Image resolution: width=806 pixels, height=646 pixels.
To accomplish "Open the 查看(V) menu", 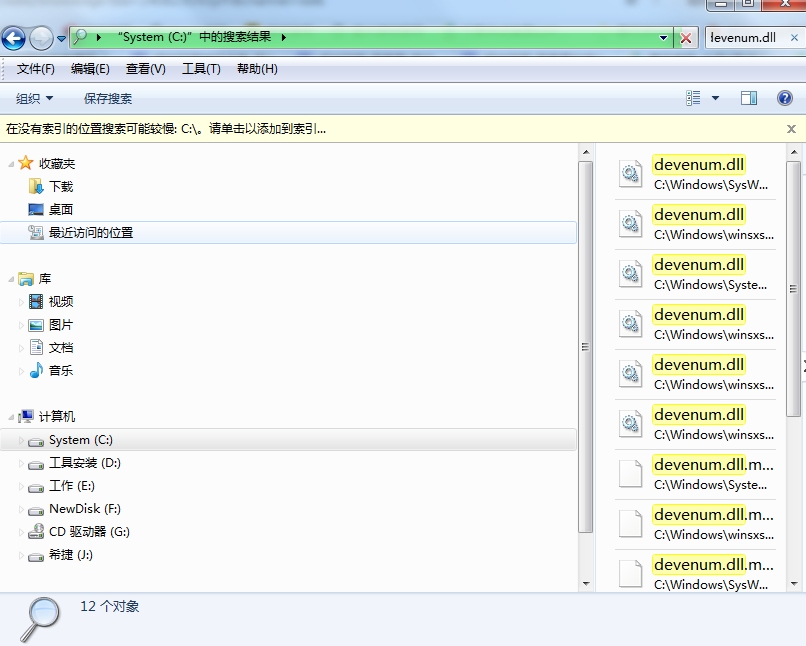I will 145,69.
